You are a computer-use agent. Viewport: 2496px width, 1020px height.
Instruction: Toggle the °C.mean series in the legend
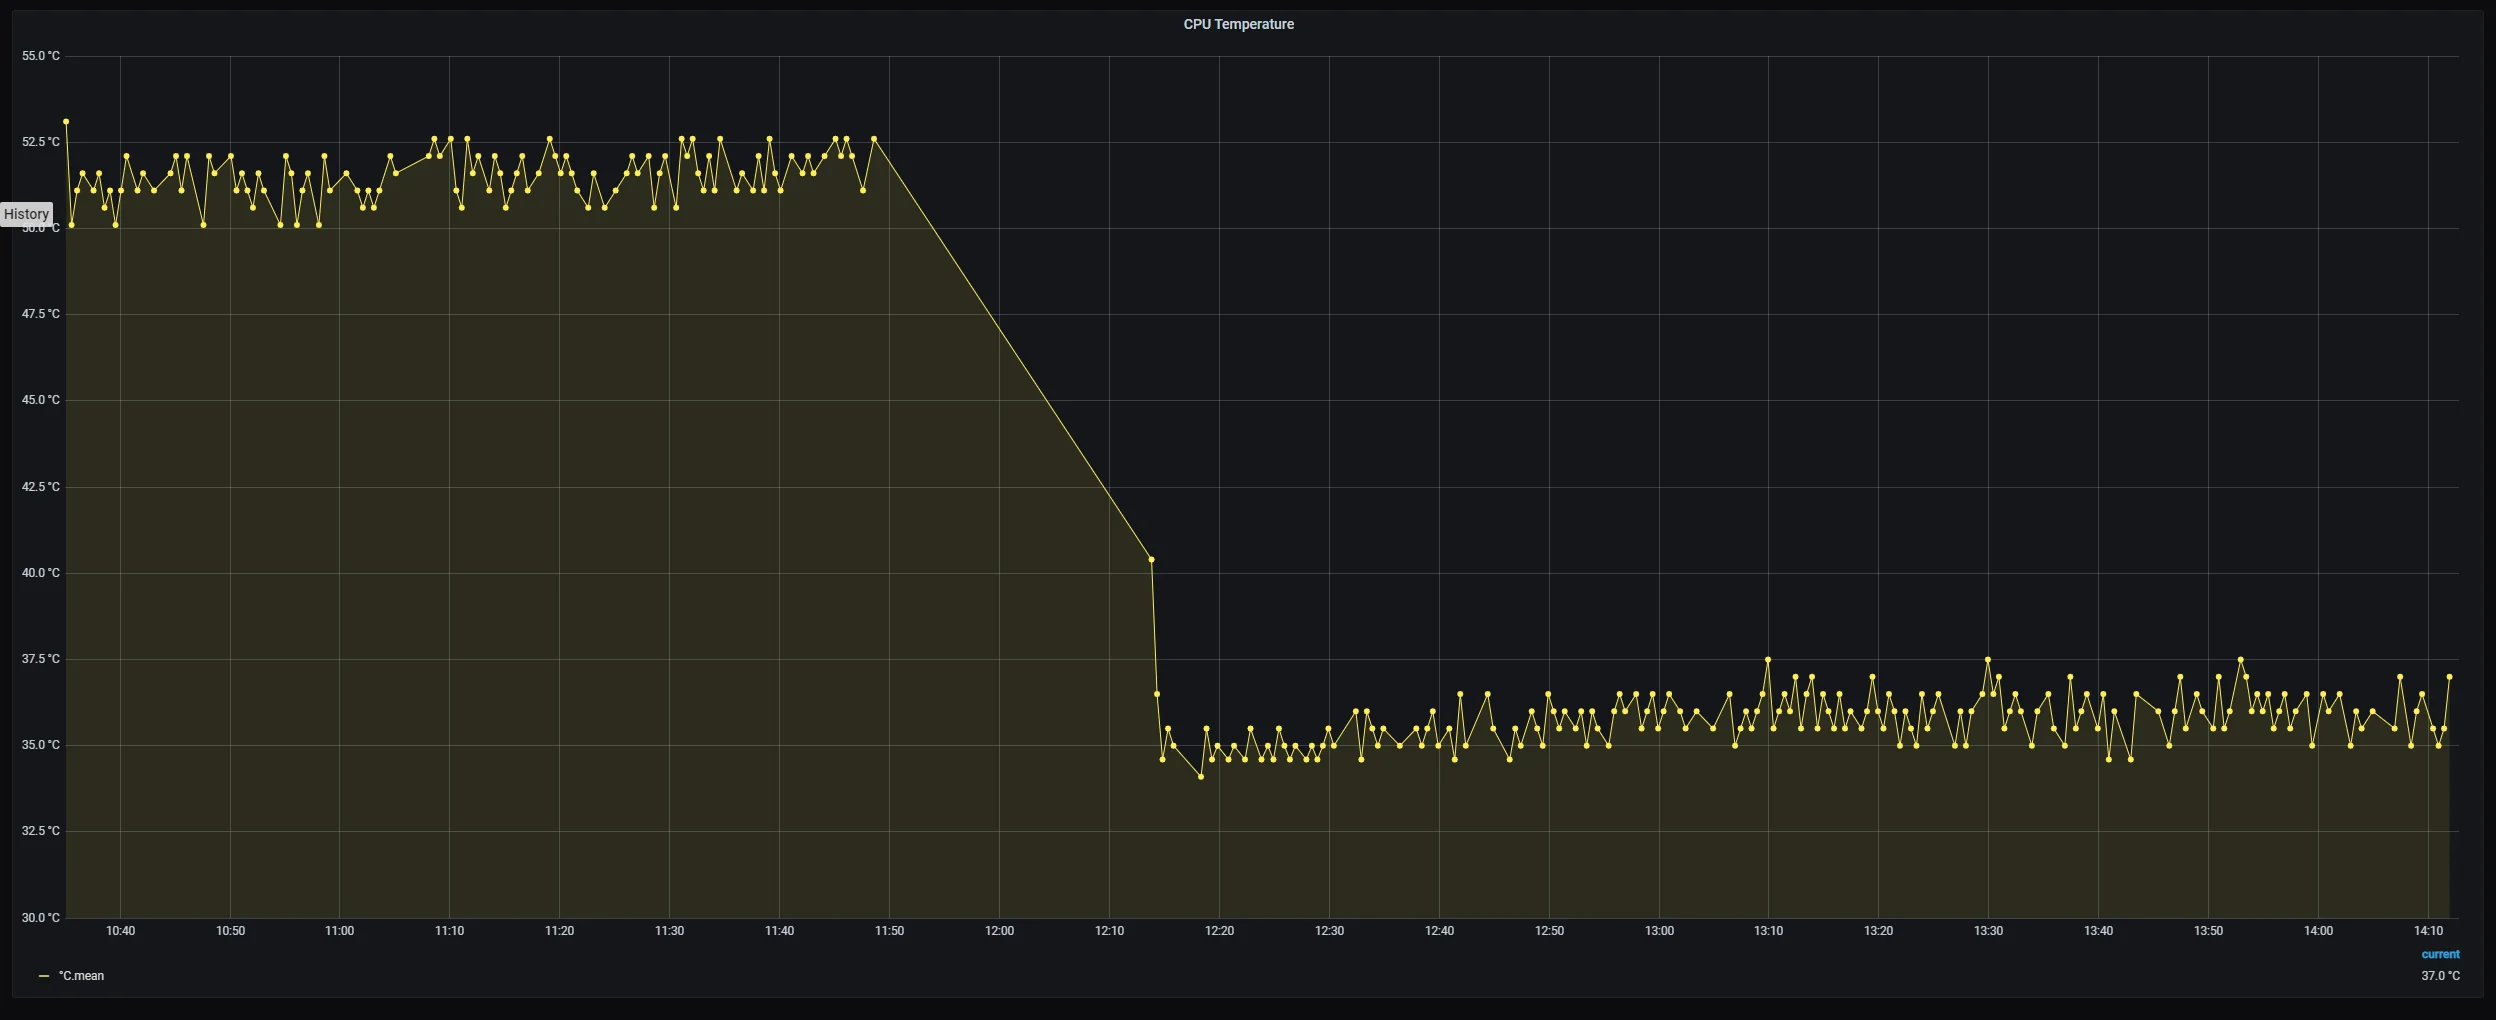(81, 976)
